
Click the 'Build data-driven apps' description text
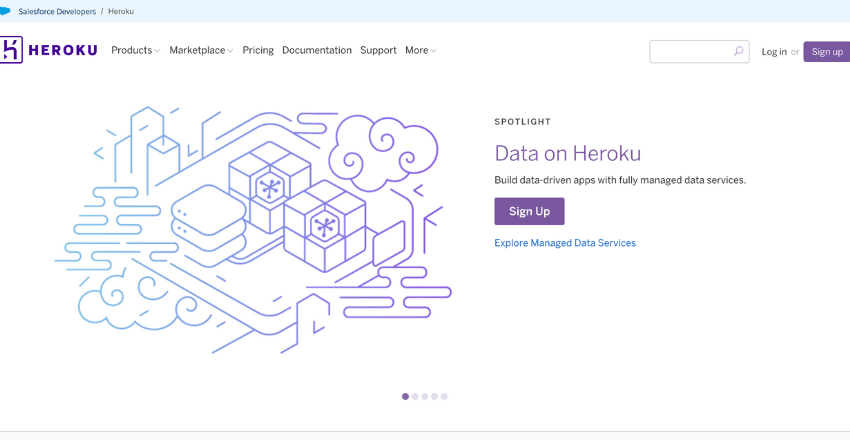click(x=620, y=180)
